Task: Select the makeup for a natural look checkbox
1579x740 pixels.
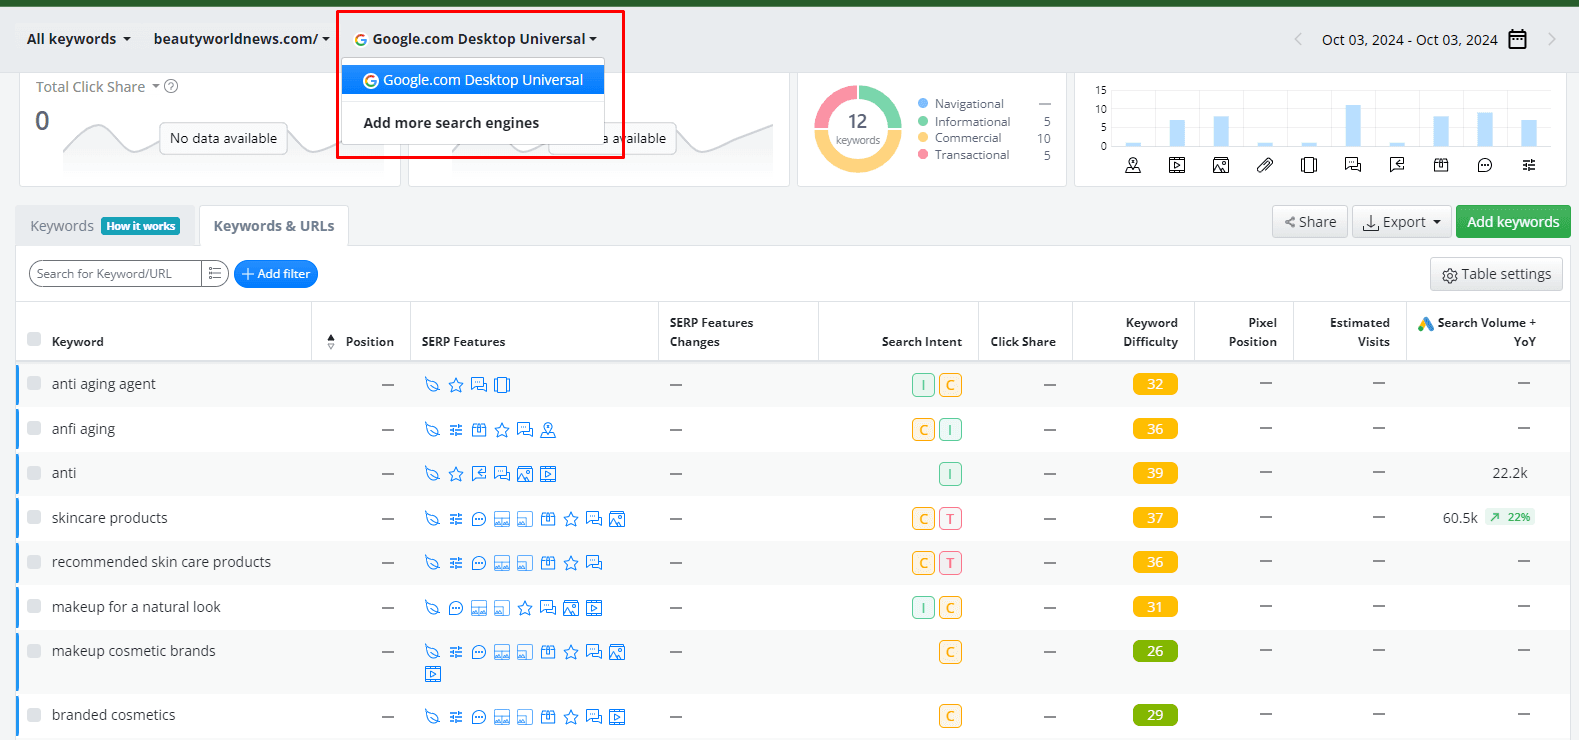Action: 34,606
